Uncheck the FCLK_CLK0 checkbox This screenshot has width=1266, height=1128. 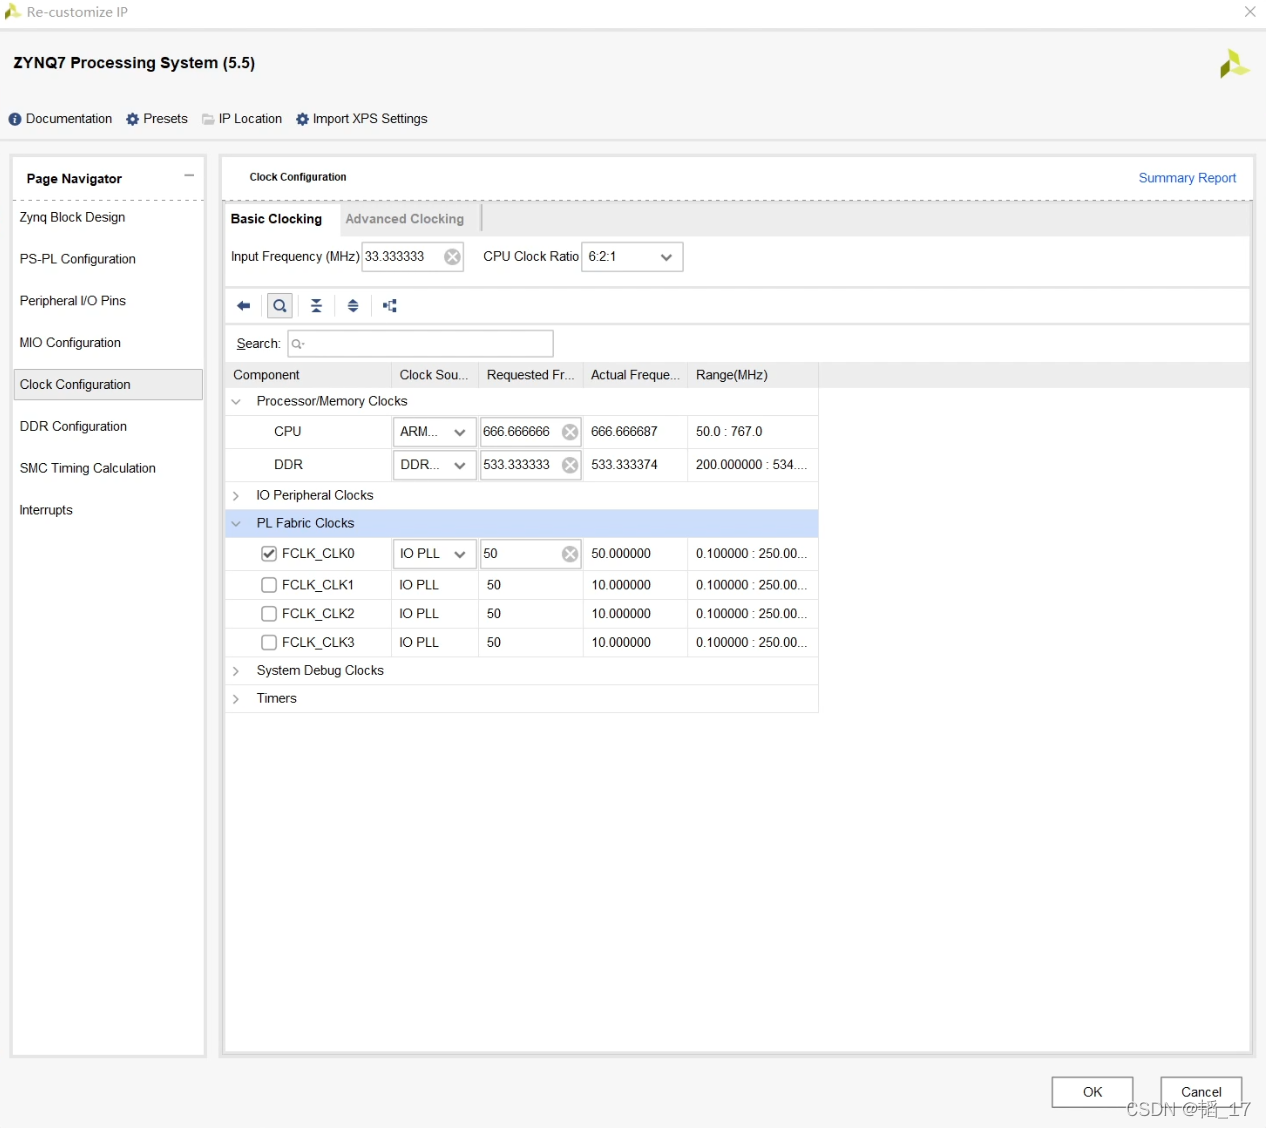pos(269,554)
